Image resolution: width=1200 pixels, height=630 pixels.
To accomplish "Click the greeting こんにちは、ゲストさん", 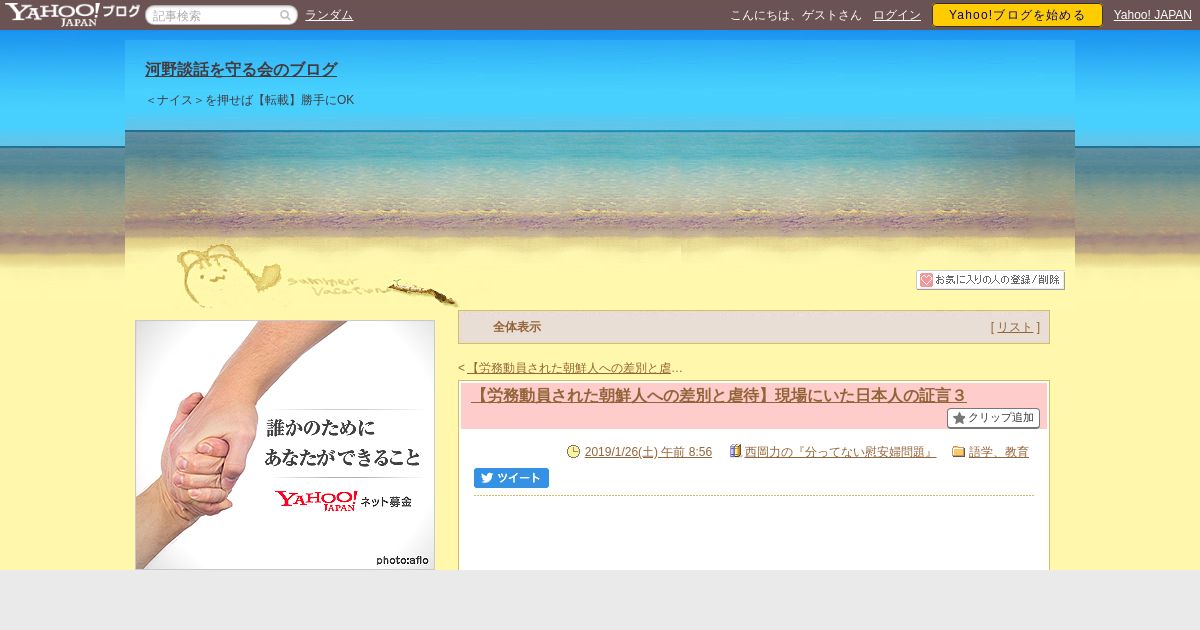I will coord(796,15).
